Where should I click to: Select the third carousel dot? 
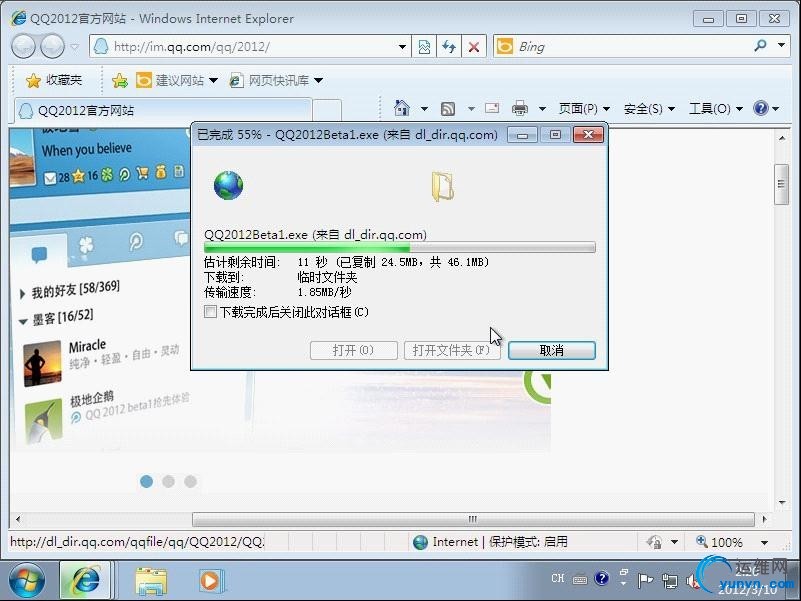tap(191, 481)
